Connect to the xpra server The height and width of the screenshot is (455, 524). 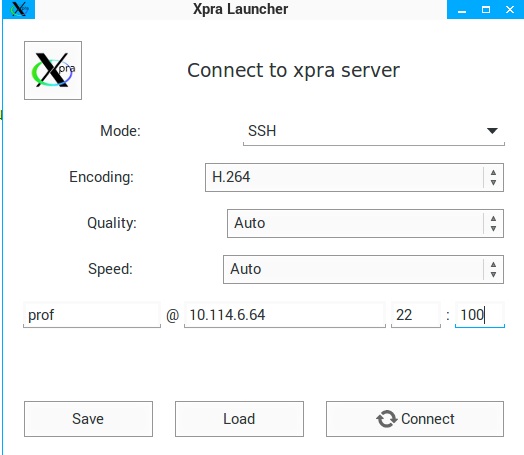pos(415,419)
